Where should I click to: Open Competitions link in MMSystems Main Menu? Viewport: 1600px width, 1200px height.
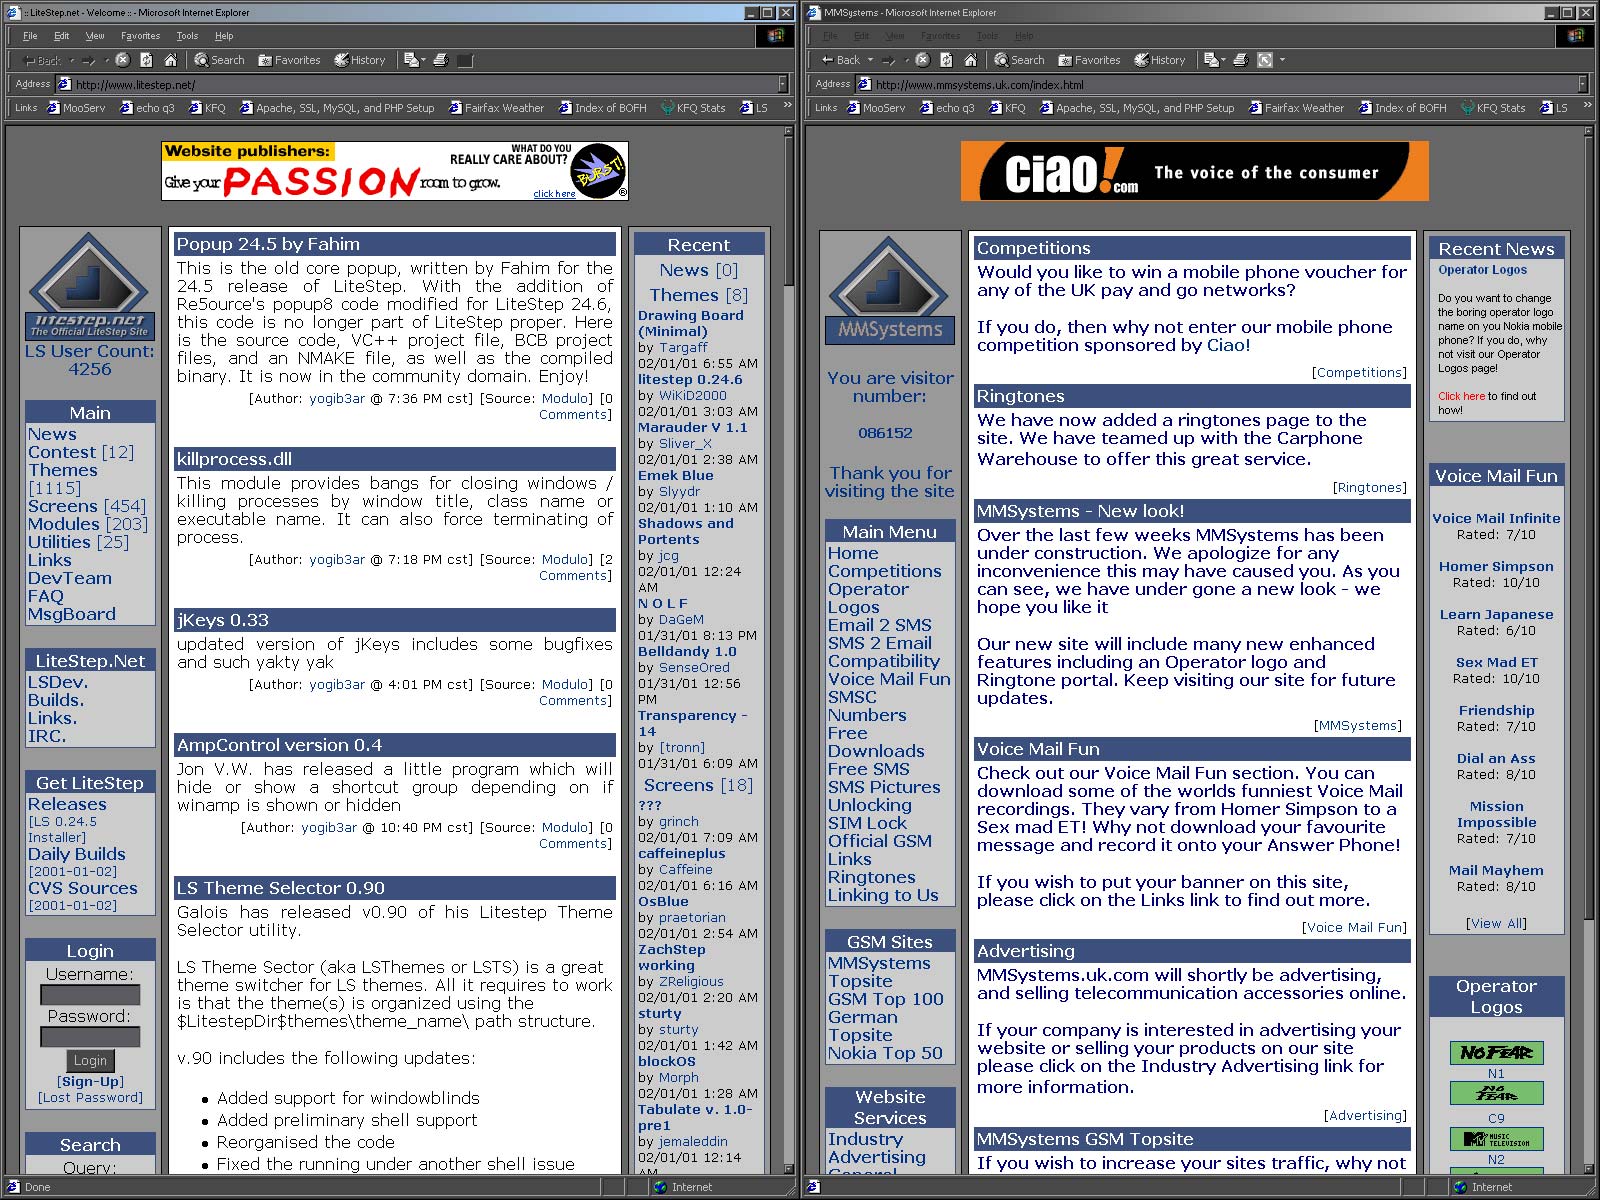tap(885, 571)
